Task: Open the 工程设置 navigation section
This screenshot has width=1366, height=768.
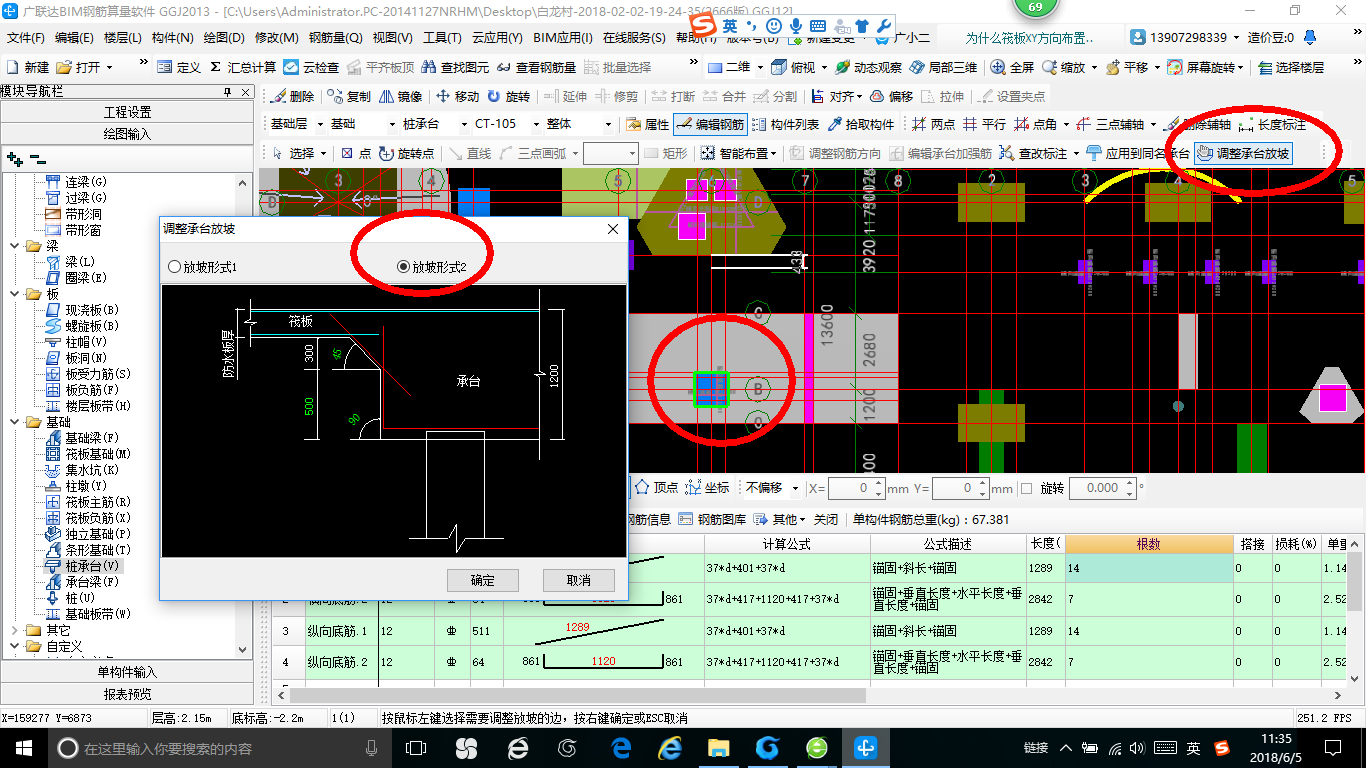Action: pyautogui.click(x=127, y=112)
